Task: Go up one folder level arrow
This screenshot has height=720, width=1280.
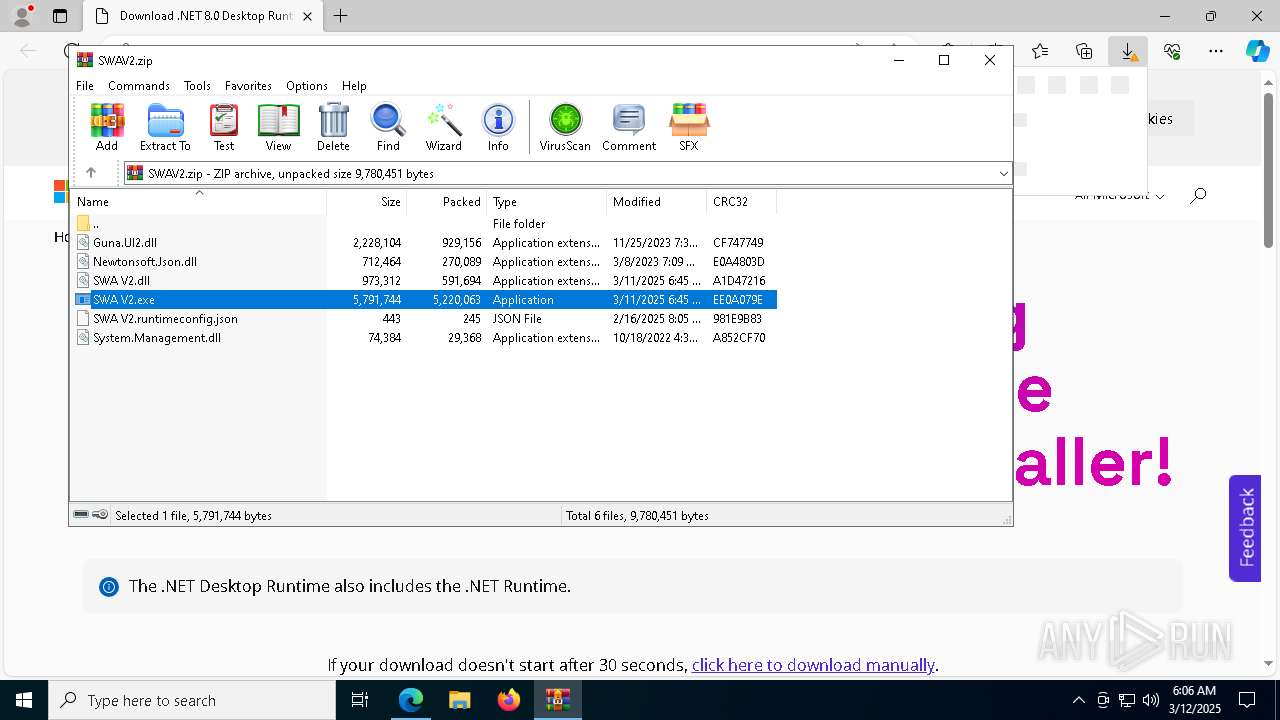Action: point(91,173)
